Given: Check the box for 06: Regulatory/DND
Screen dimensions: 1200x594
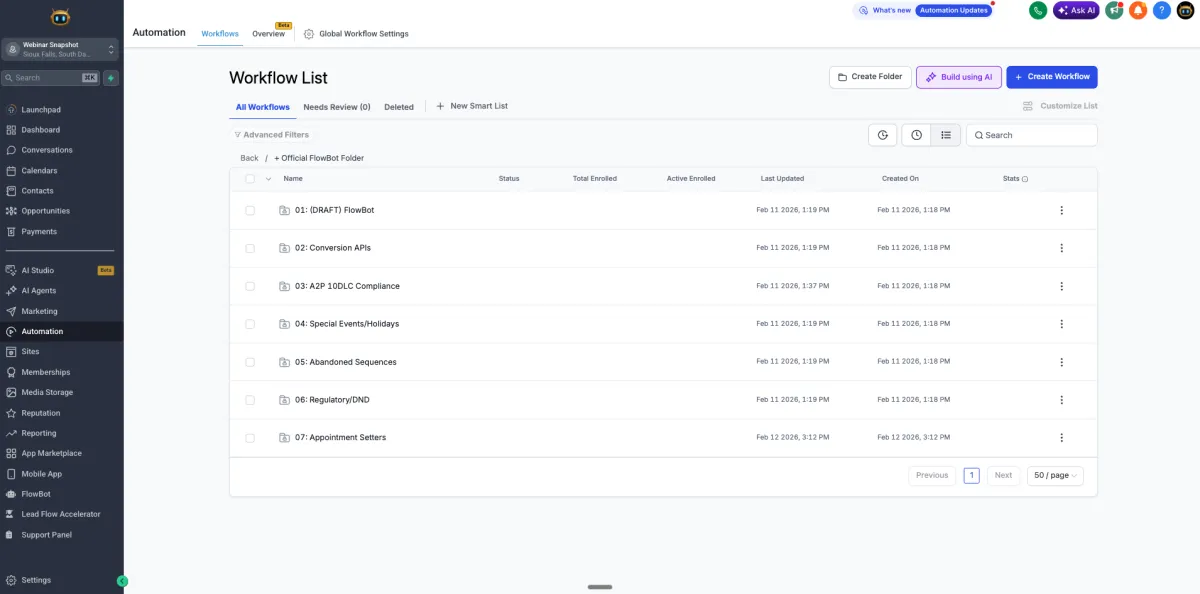Looking at the screenshot, I should click(250, 400).
